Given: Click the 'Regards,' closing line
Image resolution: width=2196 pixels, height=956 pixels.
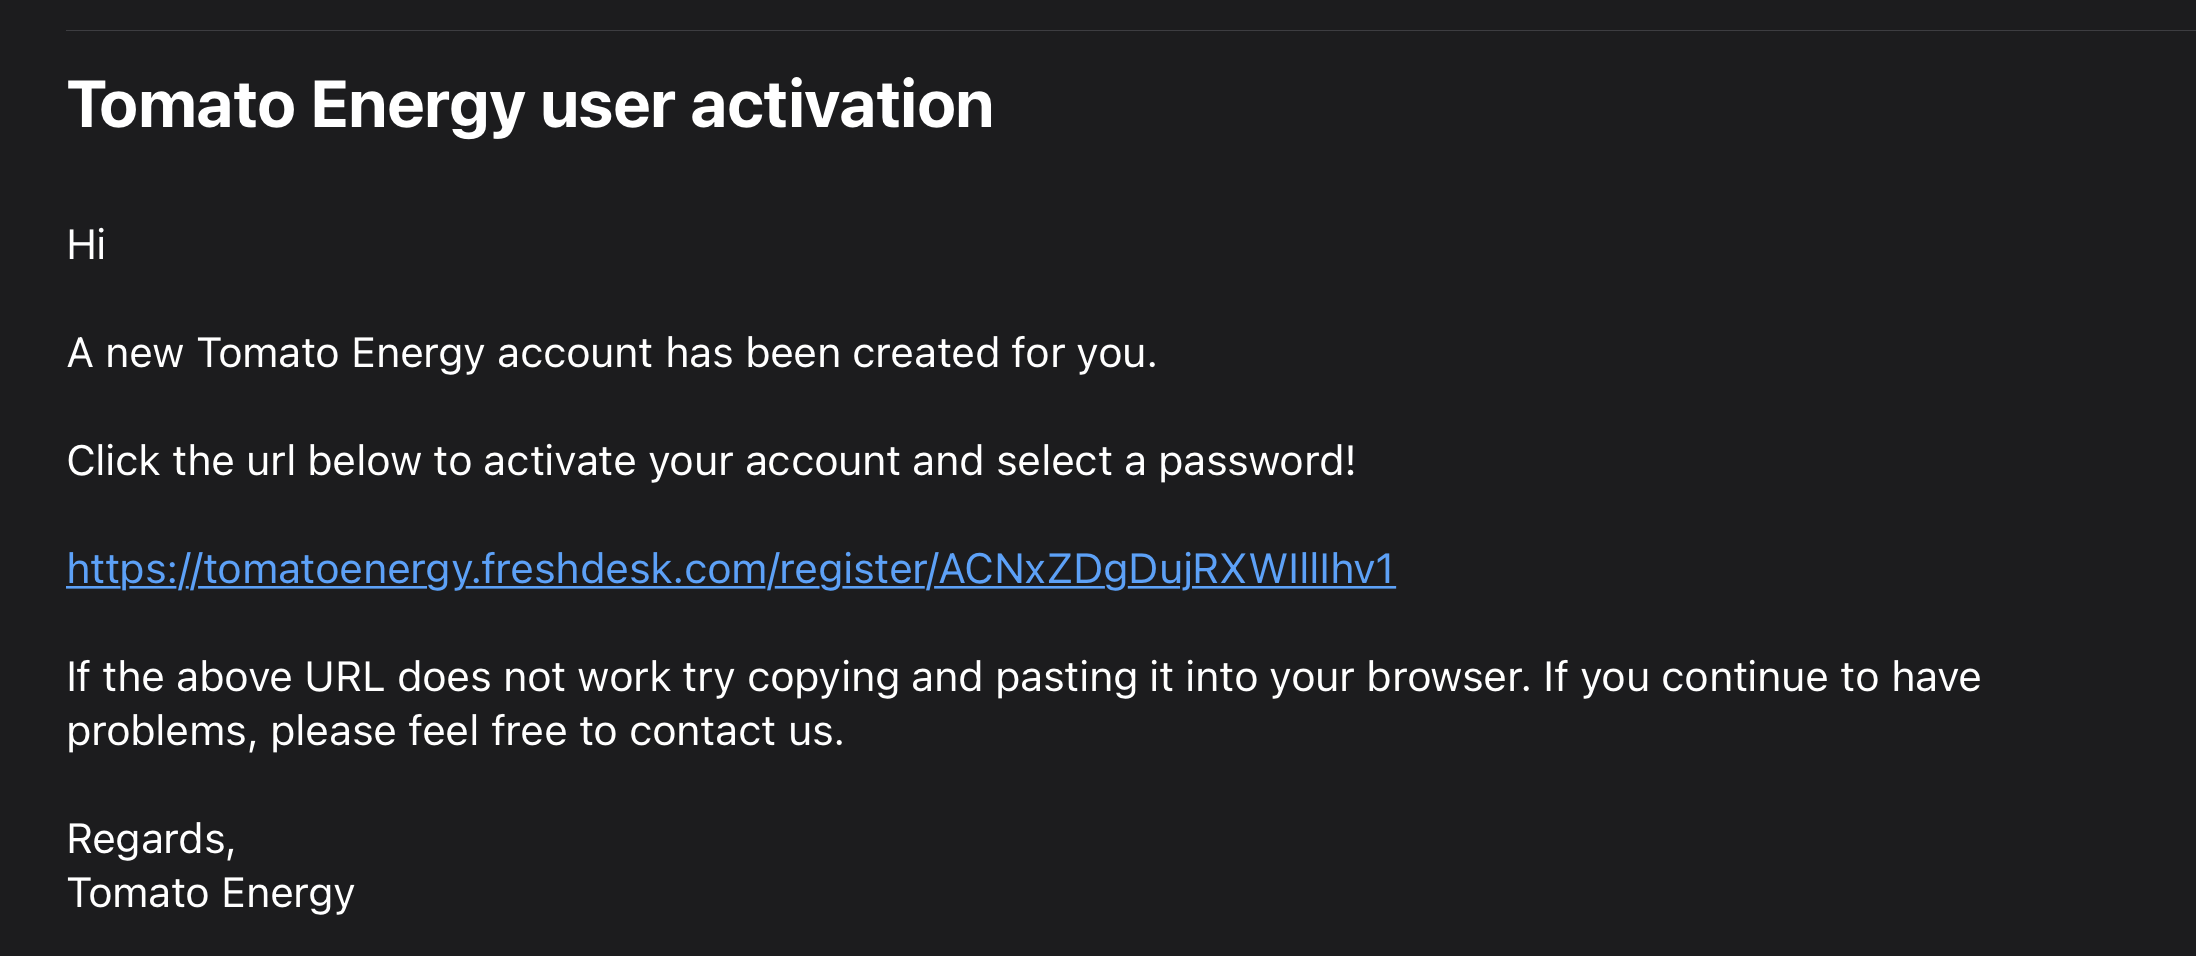Looking at the screenshot, I should pos(151,839).
